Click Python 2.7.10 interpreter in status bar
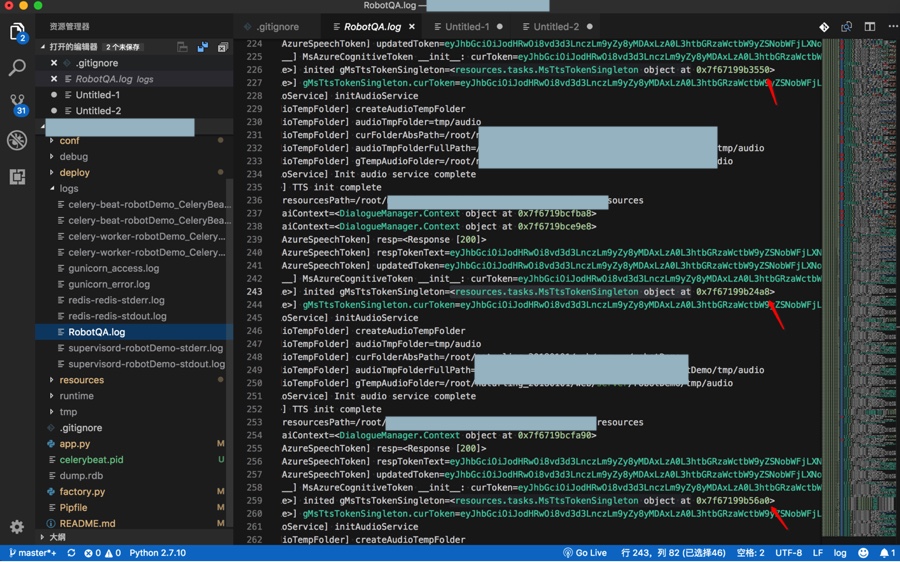 158,553
